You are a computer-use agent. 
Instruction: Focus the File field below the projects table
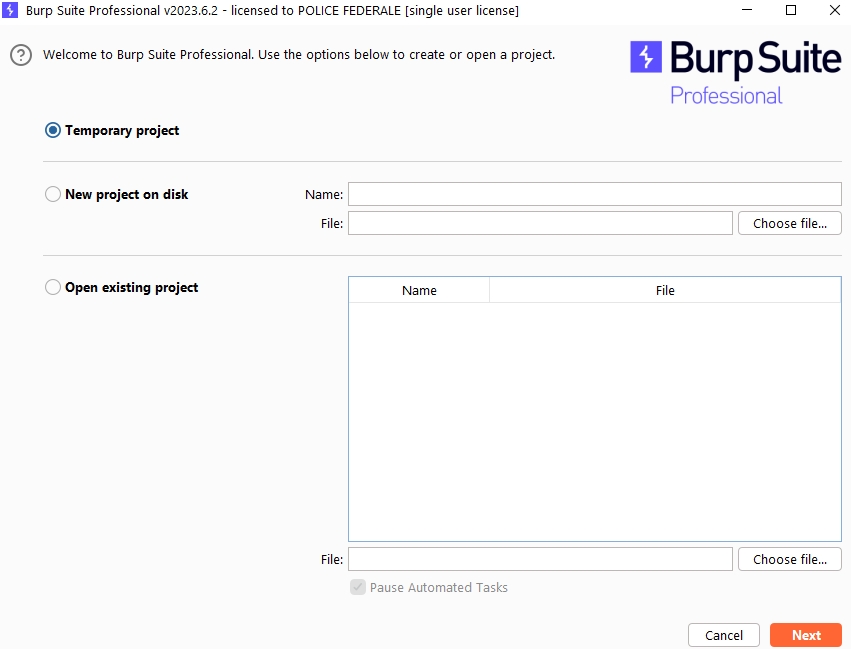(x=540, y=559)
